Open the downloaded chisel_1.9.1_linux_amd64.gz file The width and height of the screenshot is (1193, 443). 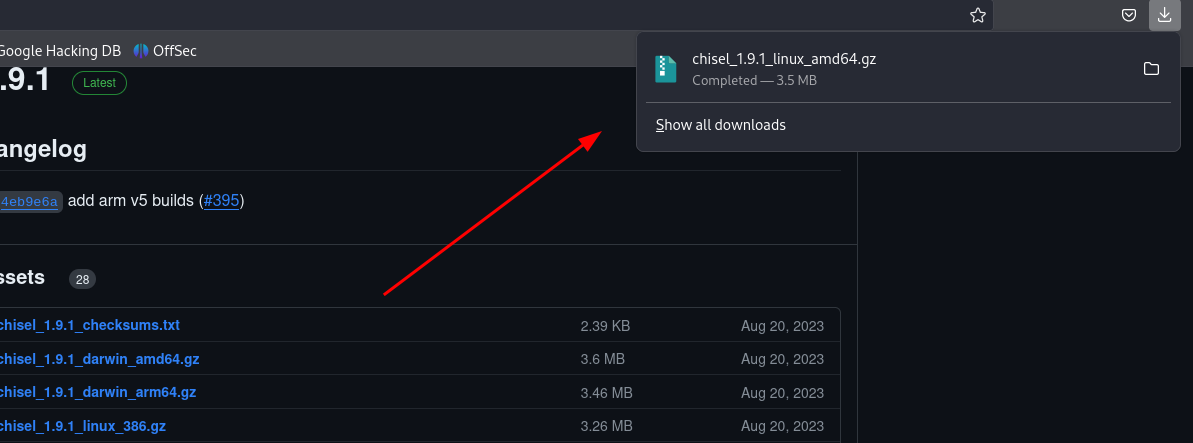784,59
